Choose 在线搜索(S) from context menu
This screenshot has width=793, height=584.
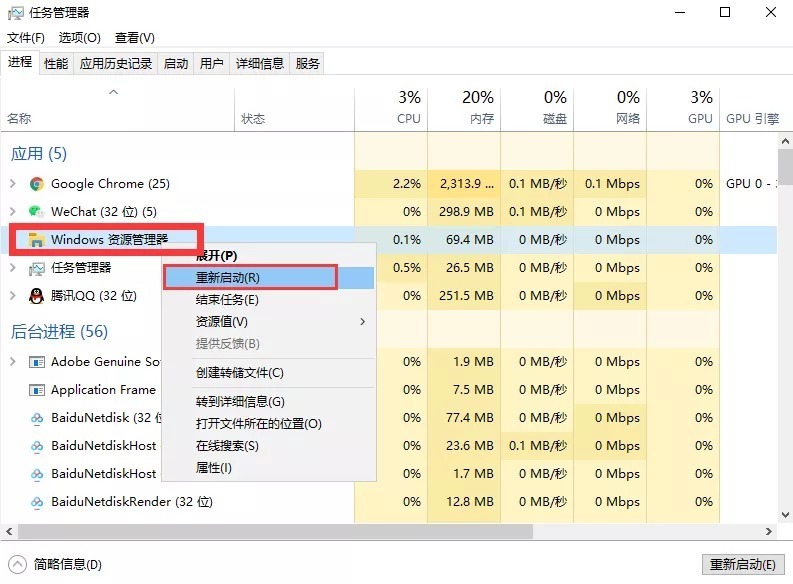pyautogui.click(x=269, y=446)
